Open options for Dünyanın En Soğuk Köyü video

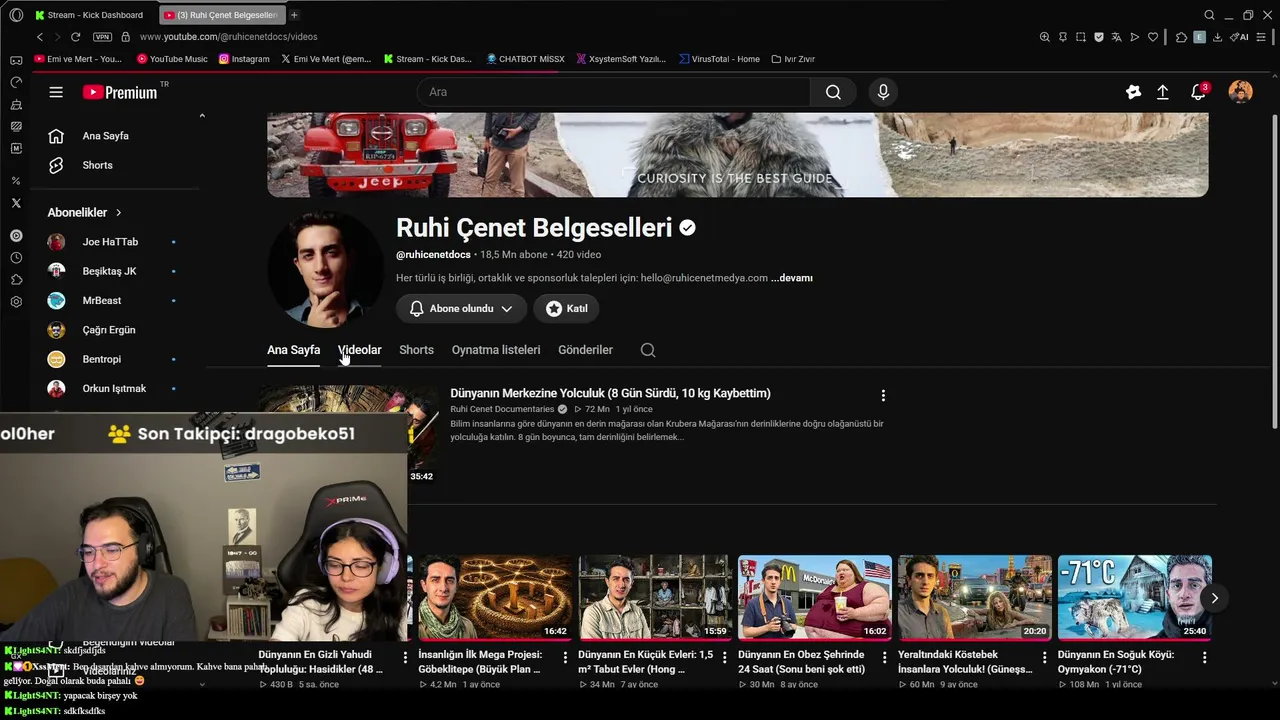pyautogui.click(x=1205, y=658)
